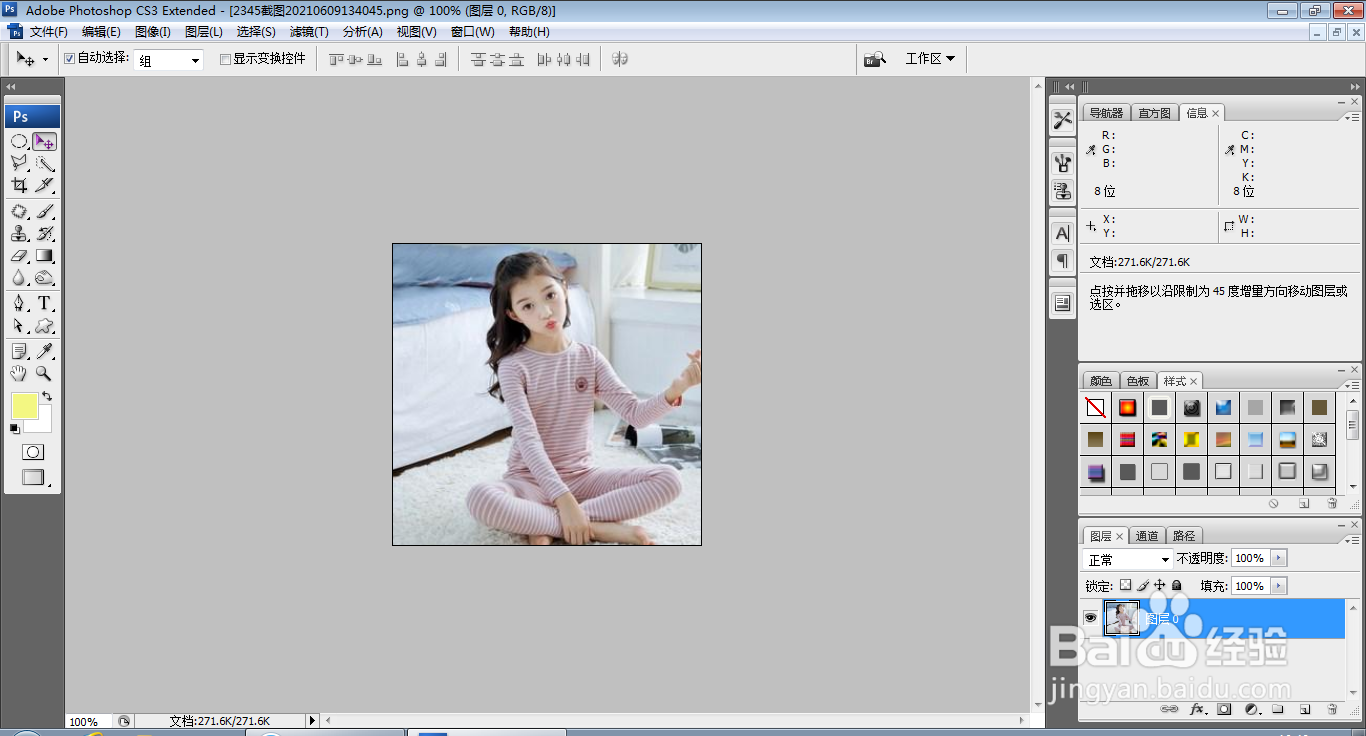Open new adjustment layer menu
Viewport: 1366px width, 736px height.
tap(1251, 709)
